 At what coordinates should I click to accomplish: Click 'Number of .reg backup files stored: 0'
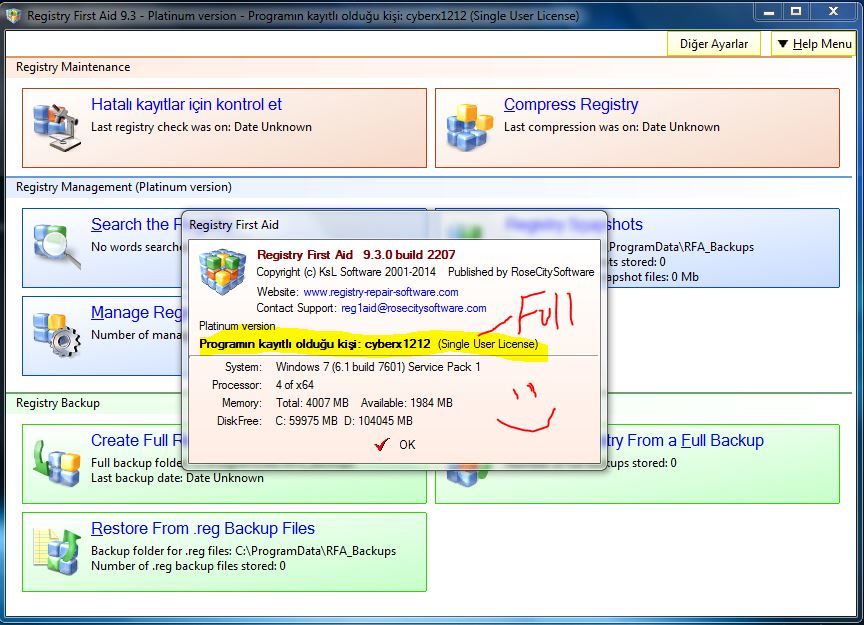click(x=188, y=565)
